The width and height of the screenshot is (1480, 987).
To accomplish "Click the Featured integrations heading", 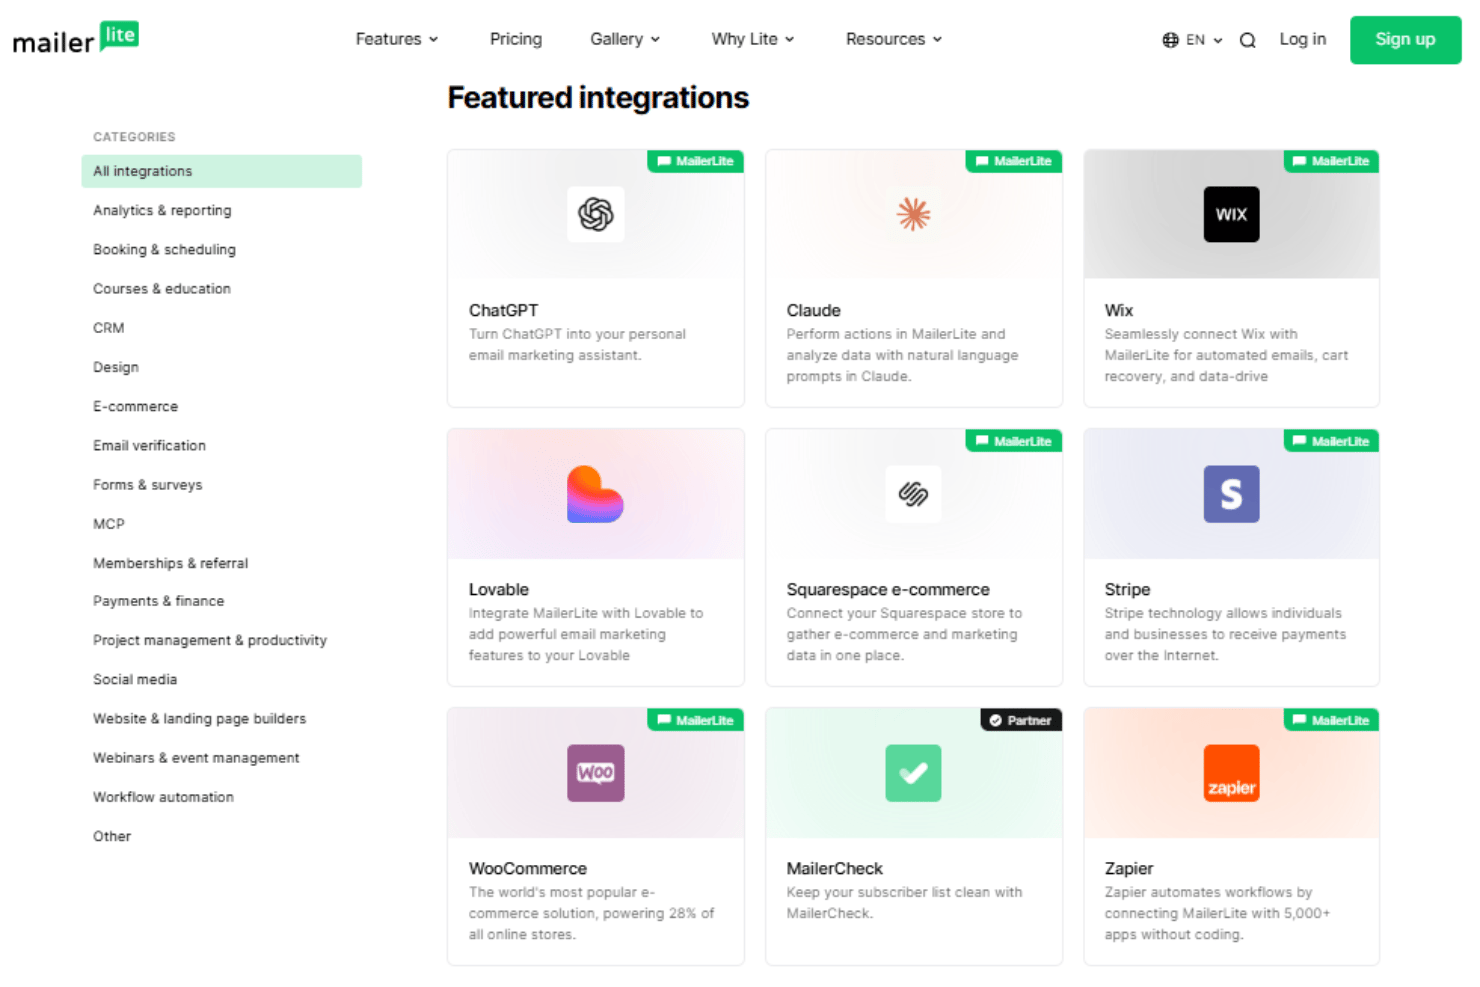I will (x=598, y=98).
